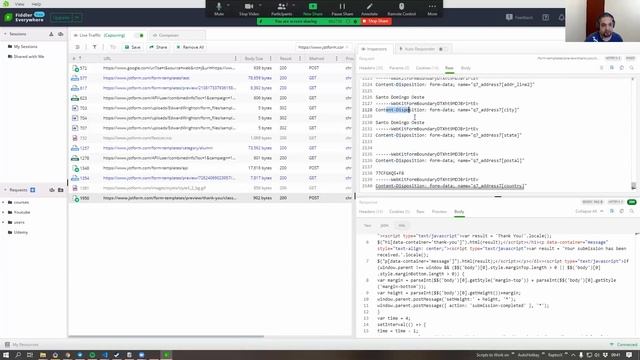Switch to the Inspectors tab
Viewport: 640px width, 360px height.
click(374, 49)
